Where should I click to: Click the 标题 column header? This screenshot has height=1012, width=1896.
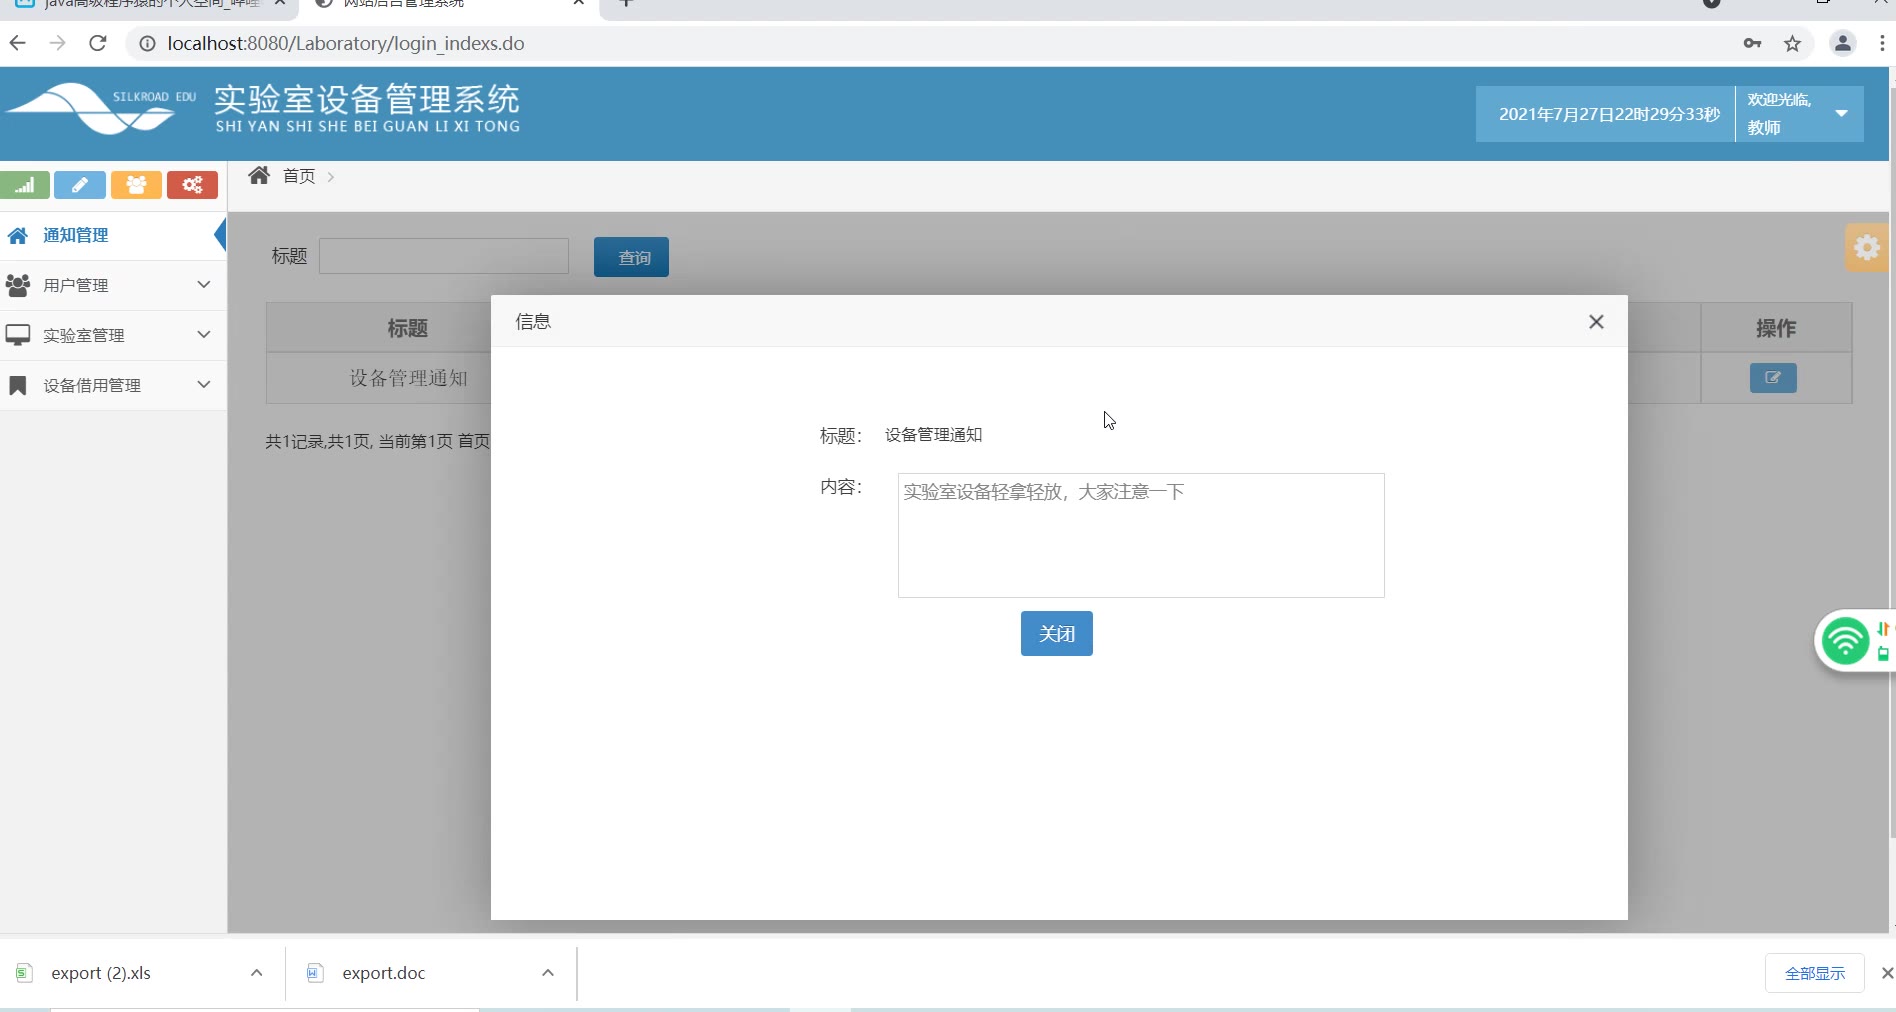pyautogui.click(x=407, y=328)
